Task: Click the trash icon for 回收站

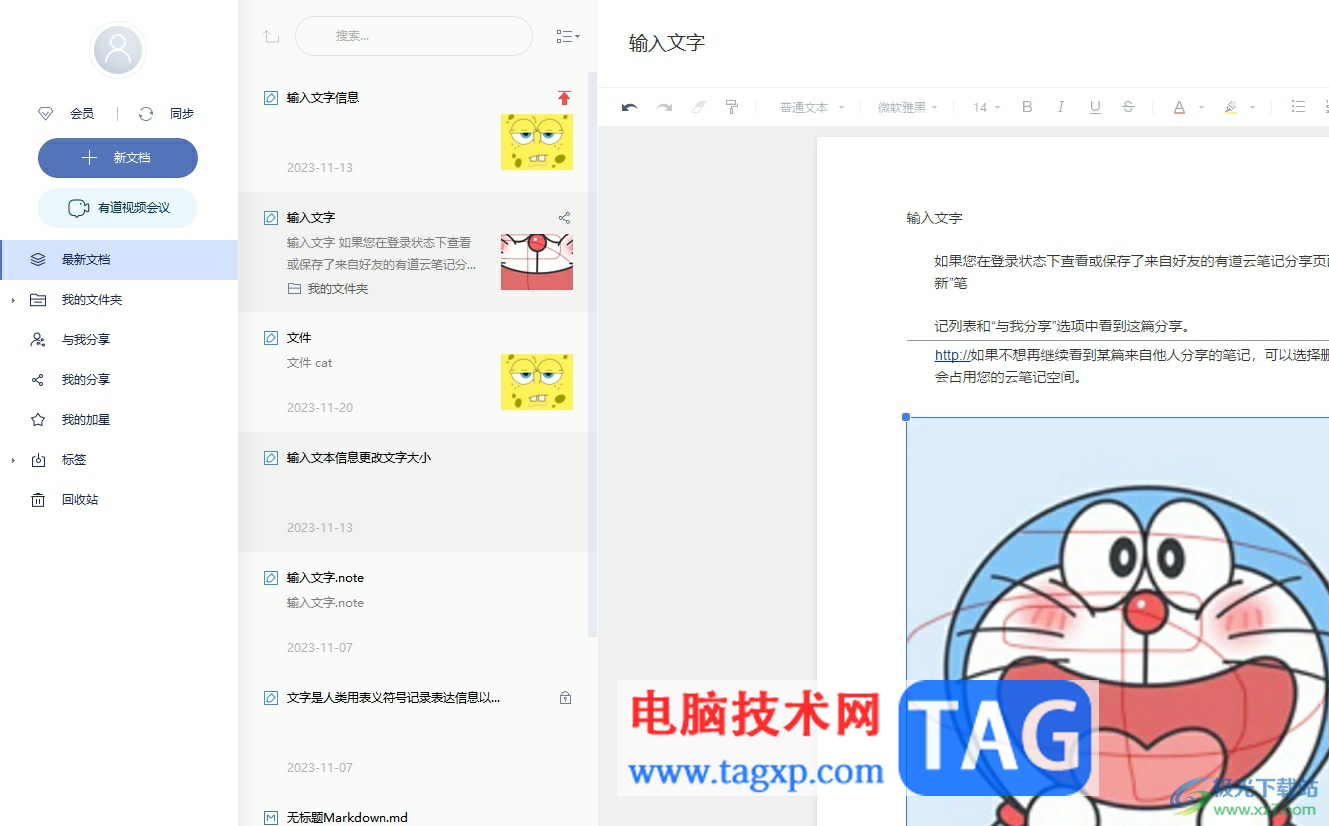Action: (38, 499)
